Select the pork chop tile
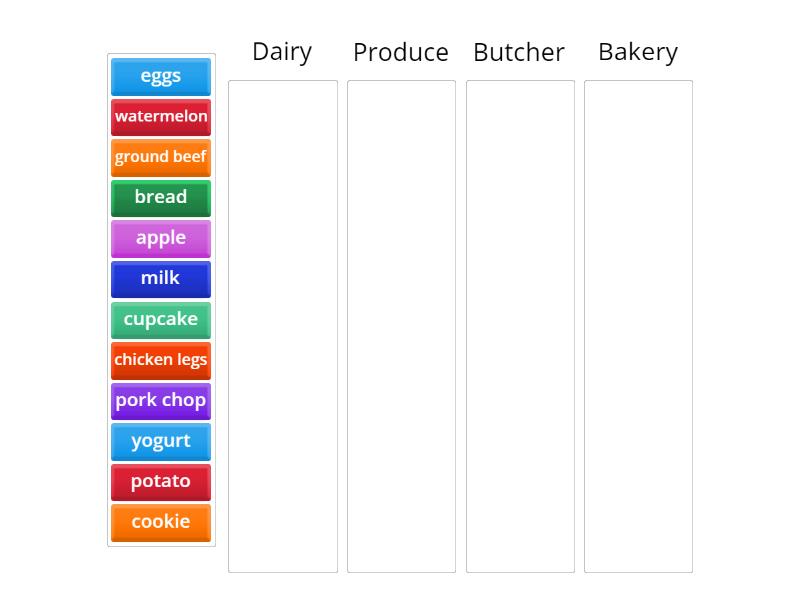Screen dimensions: 800x600 [160, 400]
